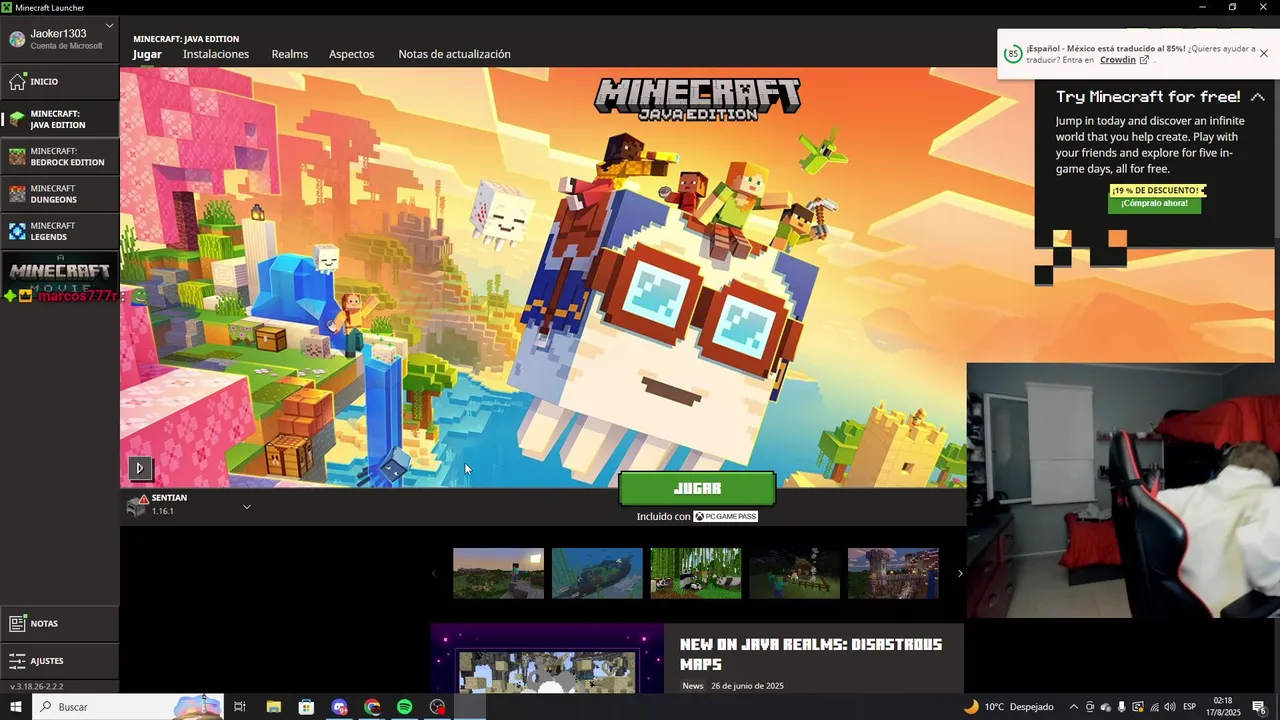Open the dark night-scene screenshot thumbnail
The width and height of the screenshot is (1280, 720).
[795, 573]
